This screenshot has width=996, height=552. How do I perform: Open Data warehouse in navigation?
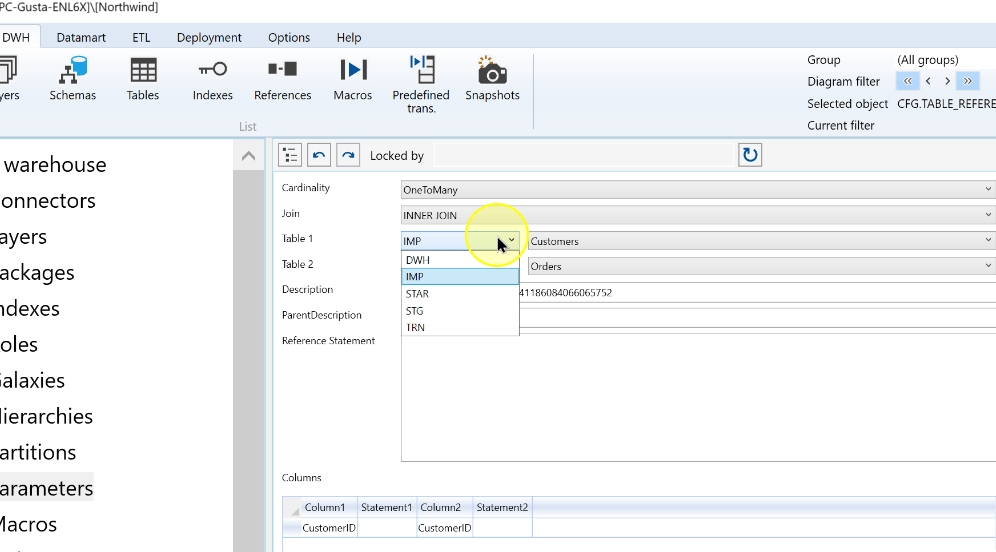coord(53,165)
